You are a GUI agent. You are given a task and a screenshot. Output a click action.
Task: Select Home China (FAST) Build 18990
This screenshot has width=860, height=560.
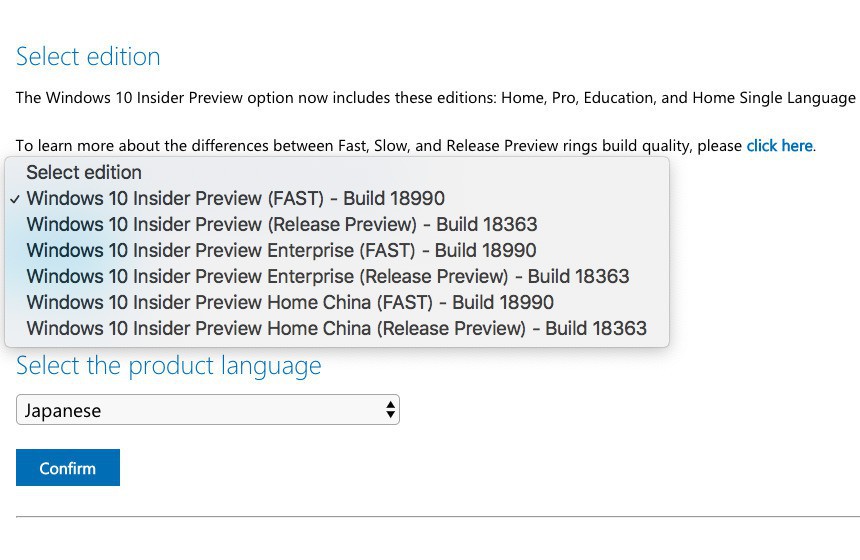point(289,302)
